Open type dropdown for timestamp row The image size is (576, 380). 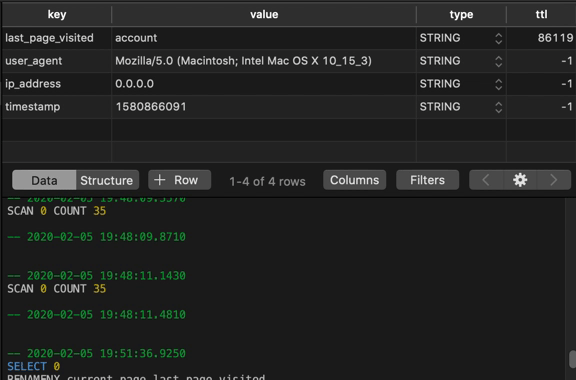pos(498,107)
